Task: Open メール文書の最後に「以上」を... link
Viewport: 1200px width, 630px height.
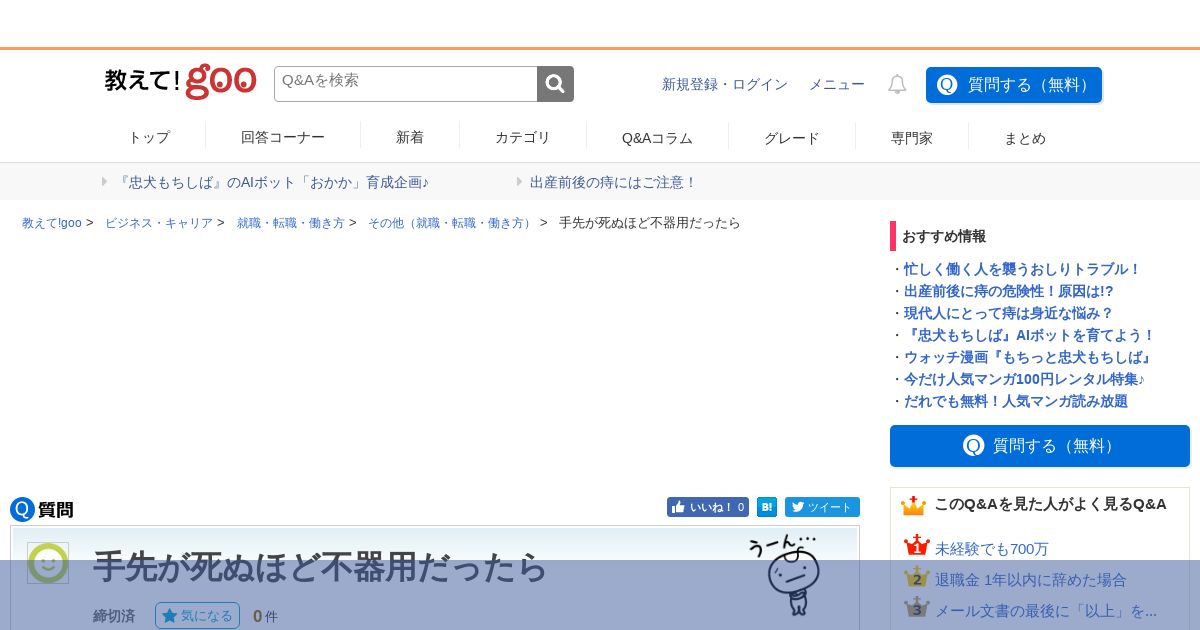Action: 1046,611
